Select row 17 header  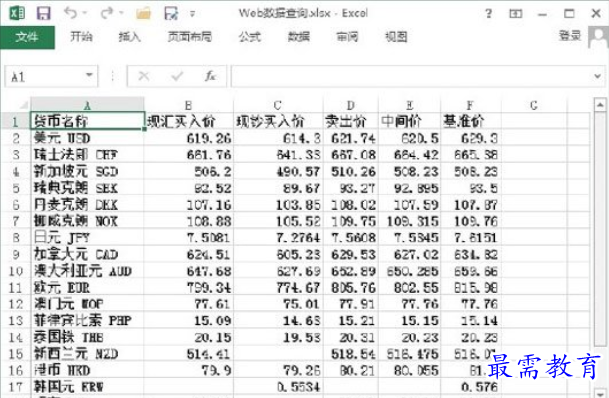point(15,387)
